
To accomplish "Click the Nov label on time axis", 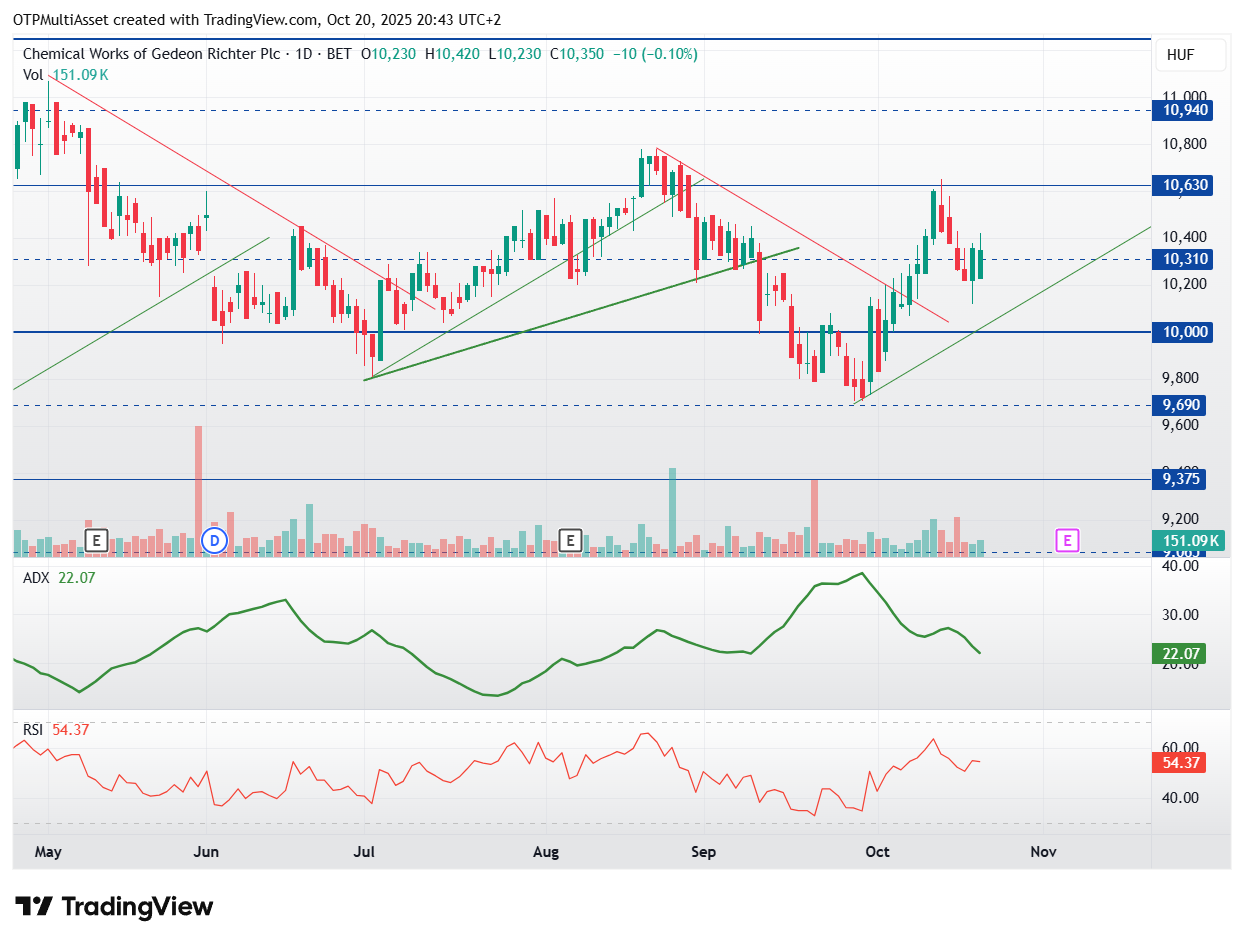I will tap(1043, 852).
